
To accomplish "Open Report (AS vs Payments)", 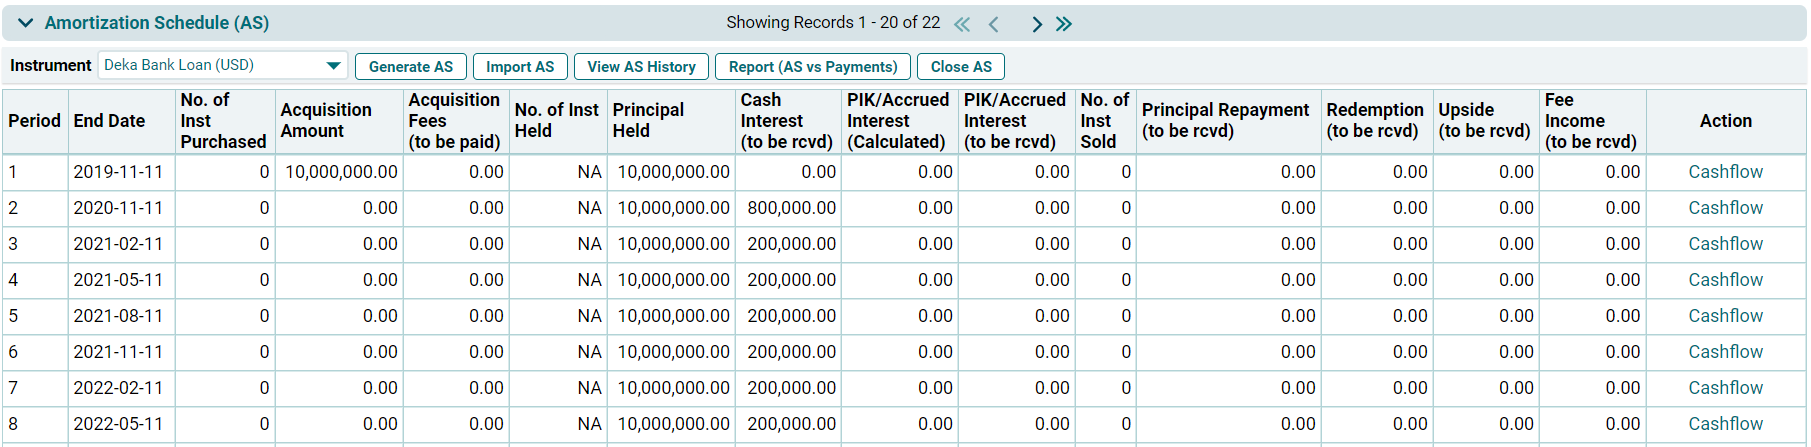I will (x=812, y=67).
